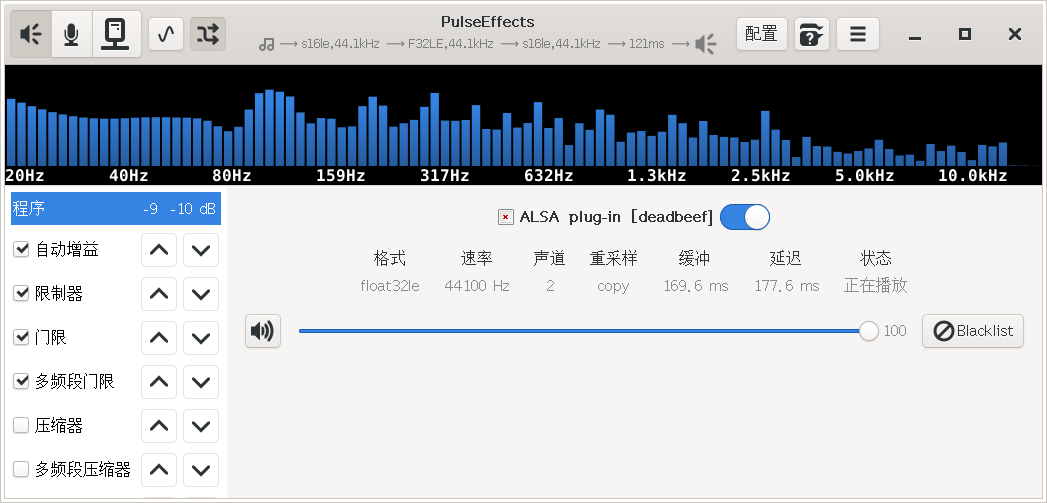Select the 自动增益 effect label
This screenshot has width=1047, height=503.
[67, 250]
